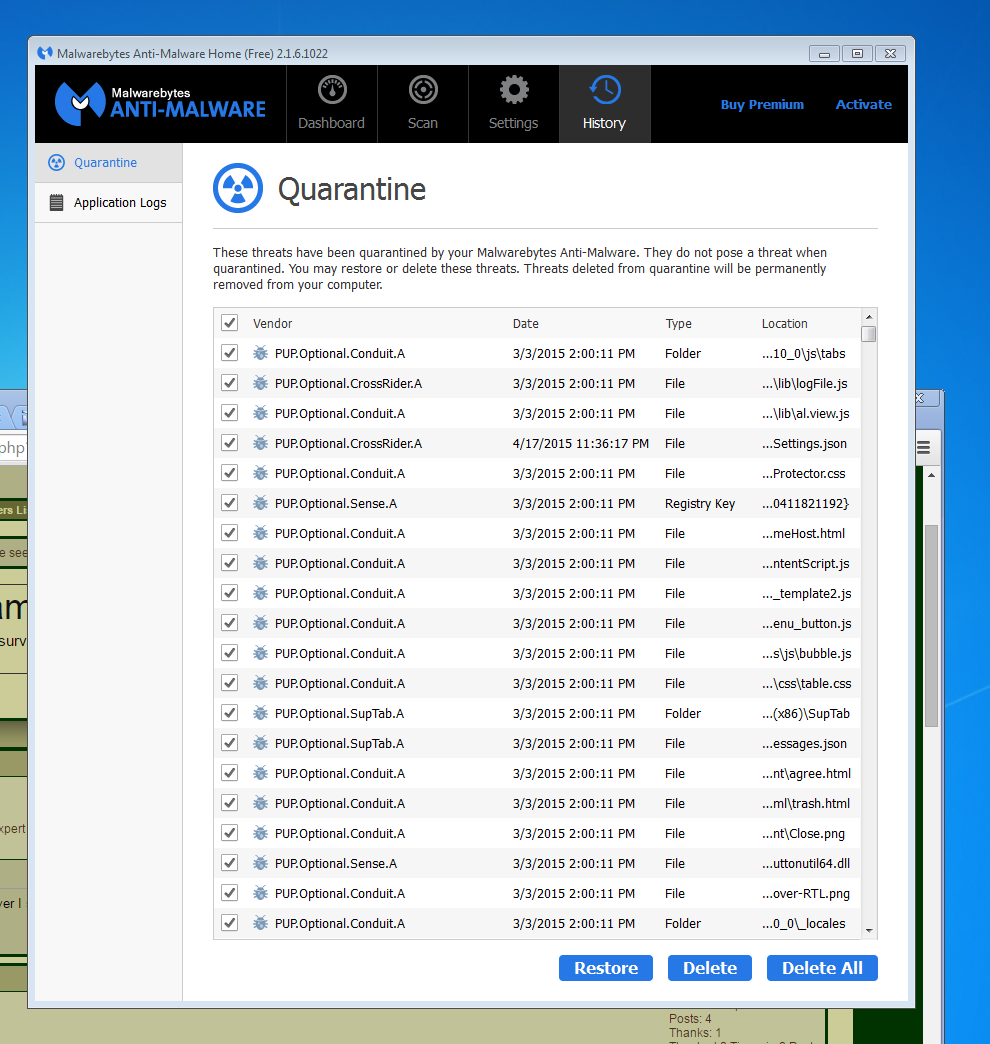
Task: Toggle the select-all checkbox in header
Action: [x=230, y=323]
